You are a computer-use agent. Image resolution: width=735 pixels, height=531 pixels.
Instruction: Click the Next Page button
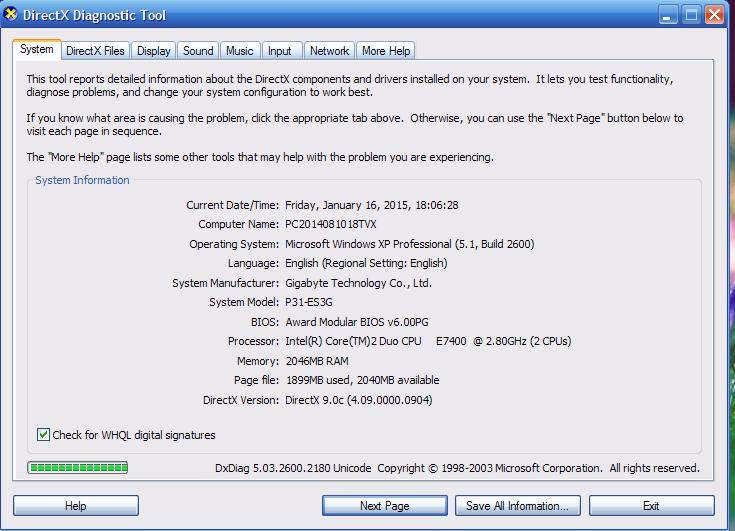[384, 506]
